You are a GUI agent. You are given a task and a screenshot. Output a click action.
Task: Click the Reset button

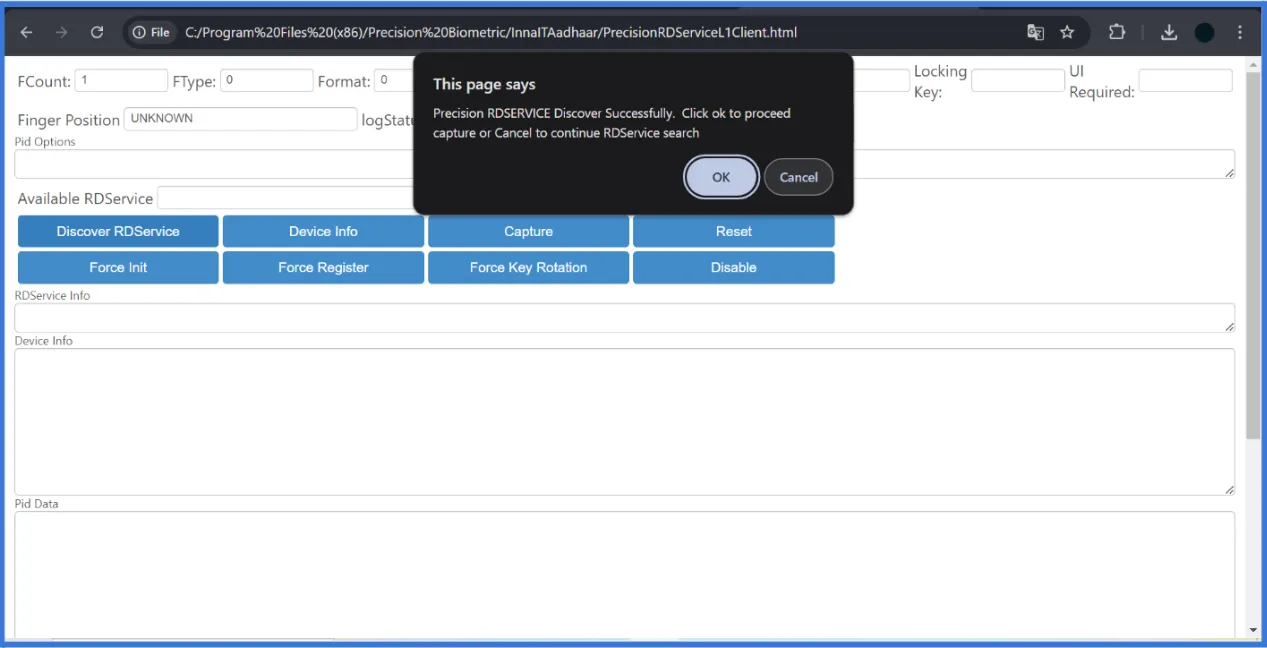pos(733,231)
